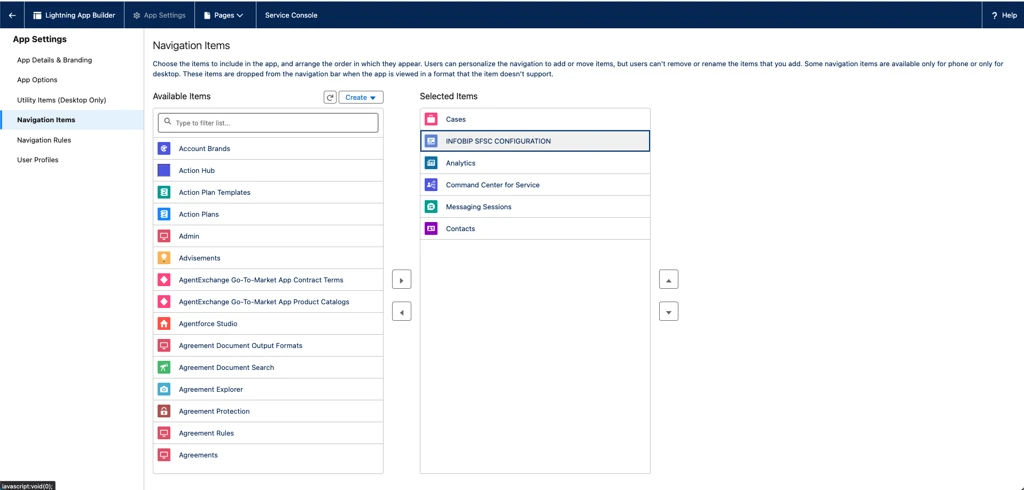The width and height of the screenshot is (1024, 490).
Task: Select Action Plans text row
Action: (x=199, y=214)
